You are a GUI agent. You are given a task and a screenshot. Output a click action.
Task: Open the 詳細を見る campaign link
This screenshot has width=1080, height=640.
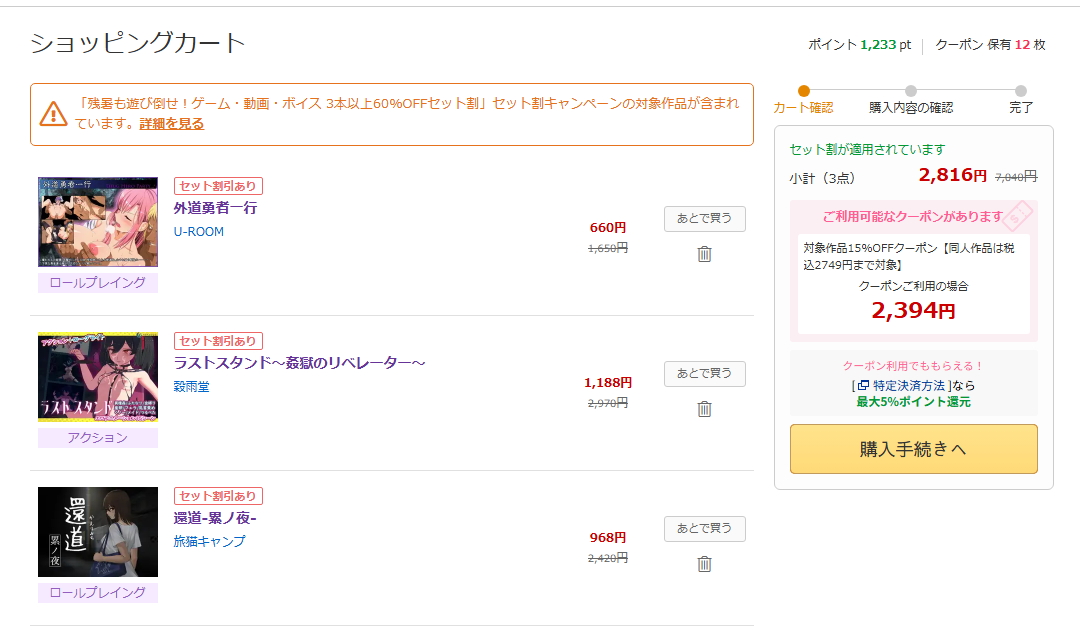pyautogui.click(x=172, y=124)
